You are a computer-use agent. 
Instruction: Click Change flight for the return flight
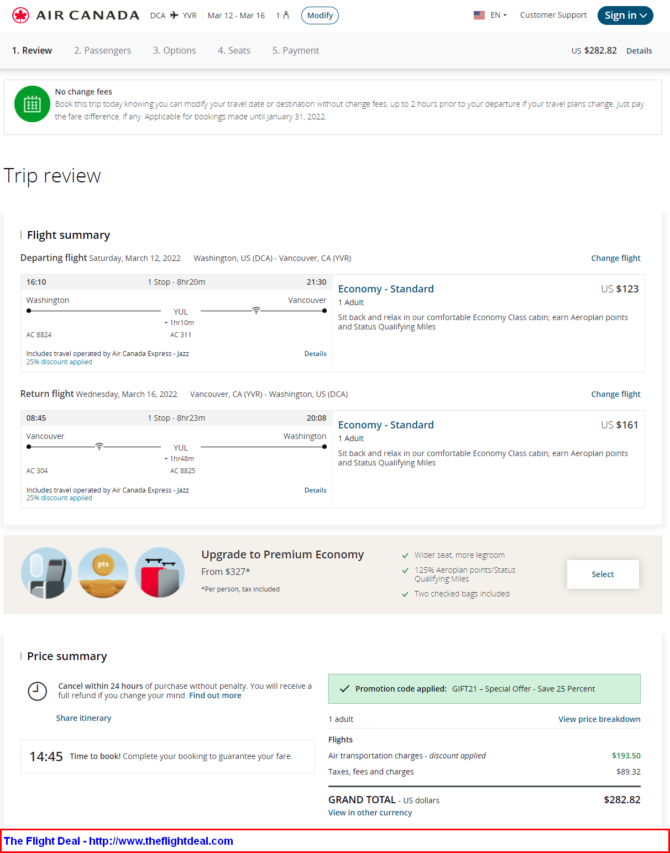tap(616, 394)
